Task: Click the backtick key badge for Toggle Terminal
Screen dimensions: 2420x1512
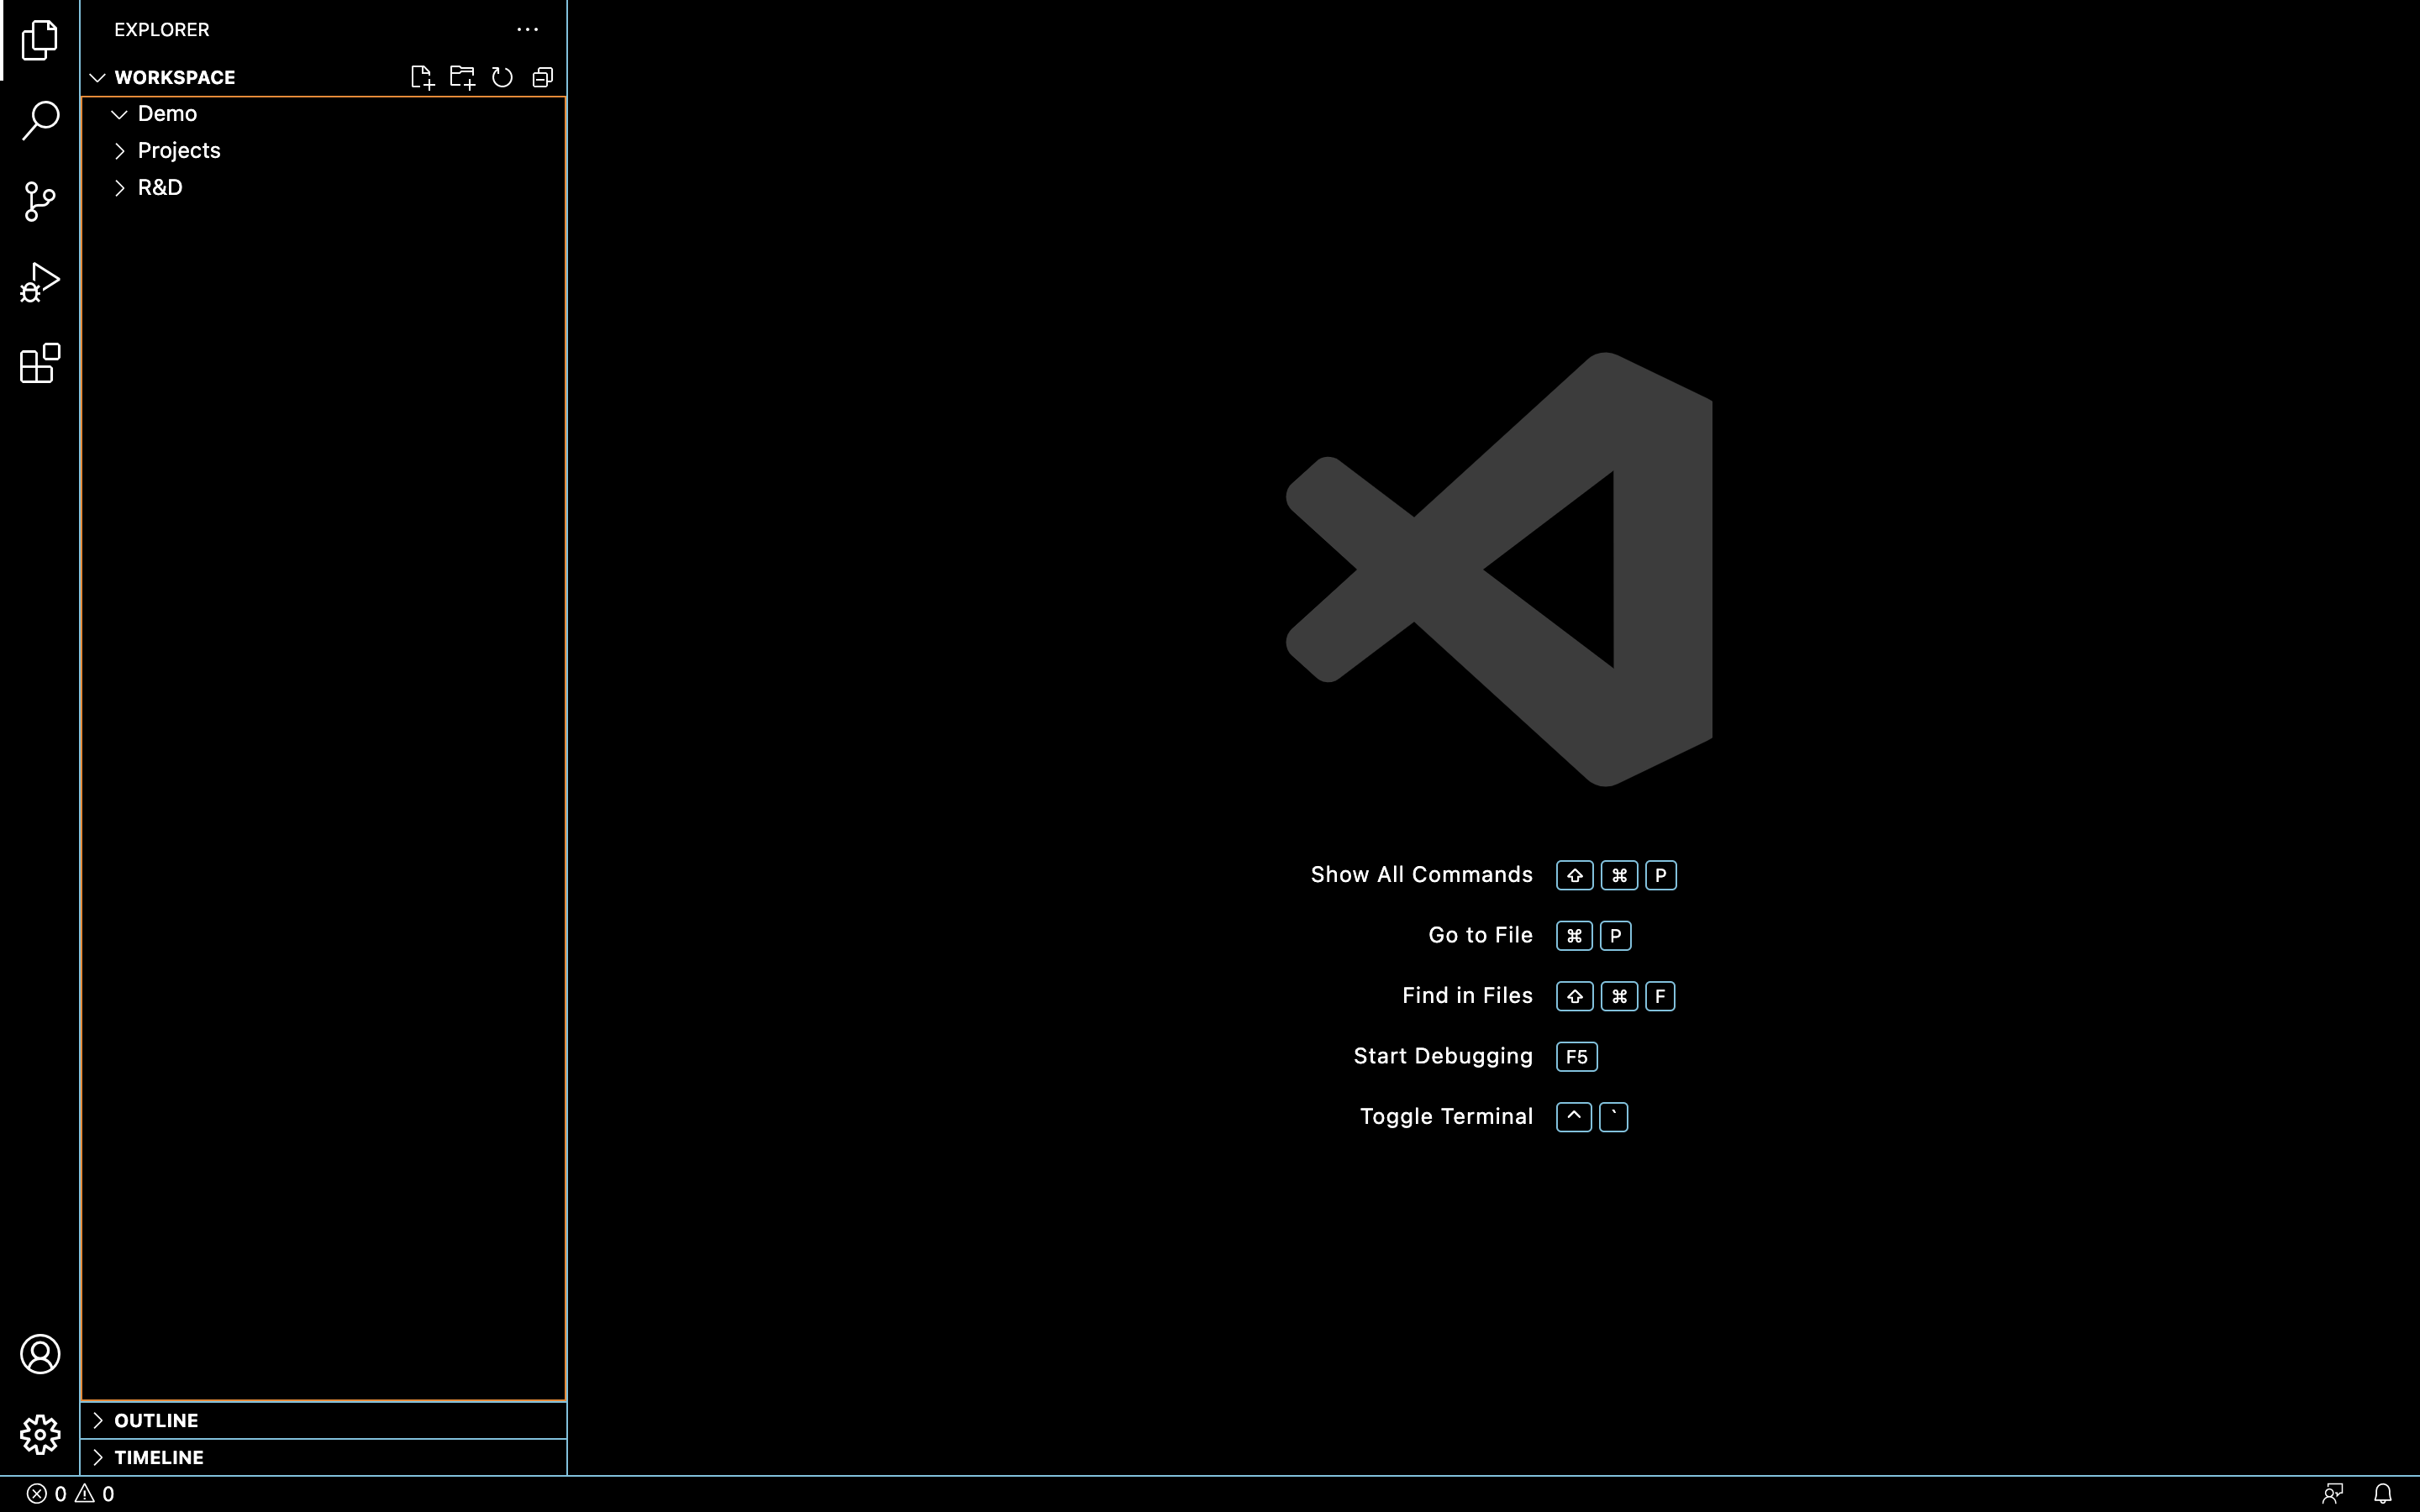Action: click(1614, 1117)
